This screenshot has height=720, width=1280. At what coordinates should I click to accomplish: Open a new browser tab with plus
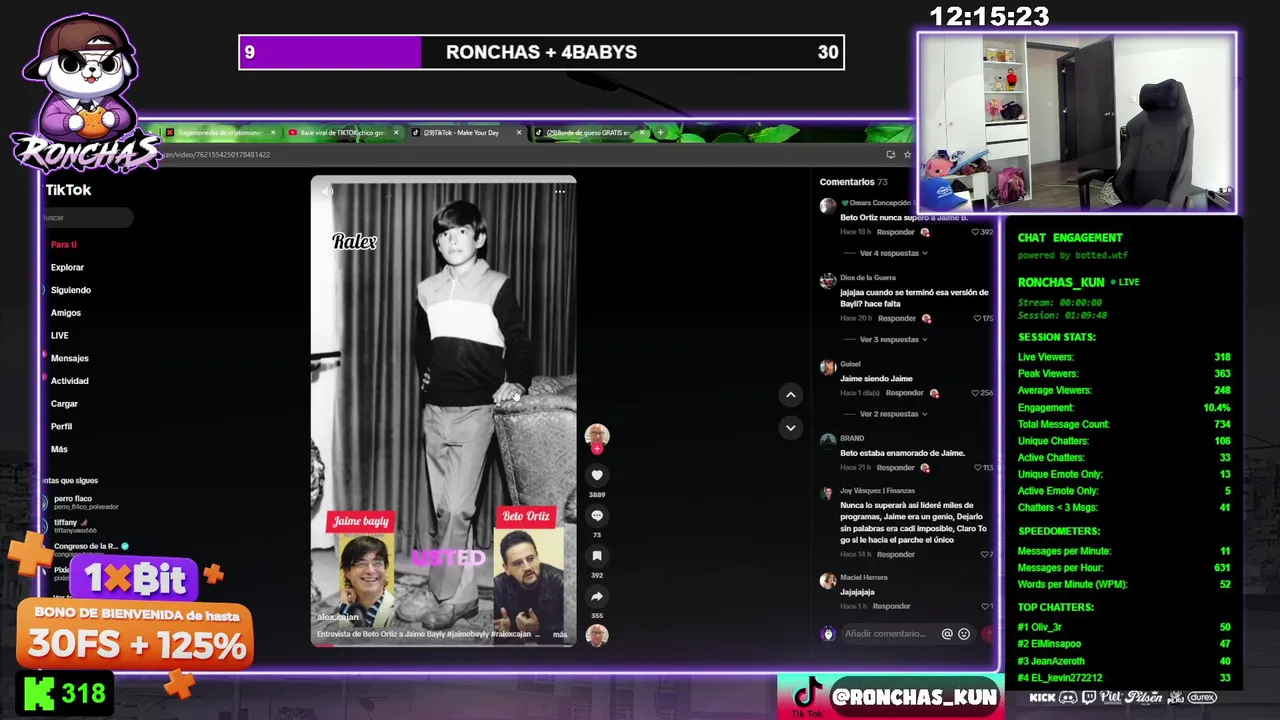tap(660, 132)
